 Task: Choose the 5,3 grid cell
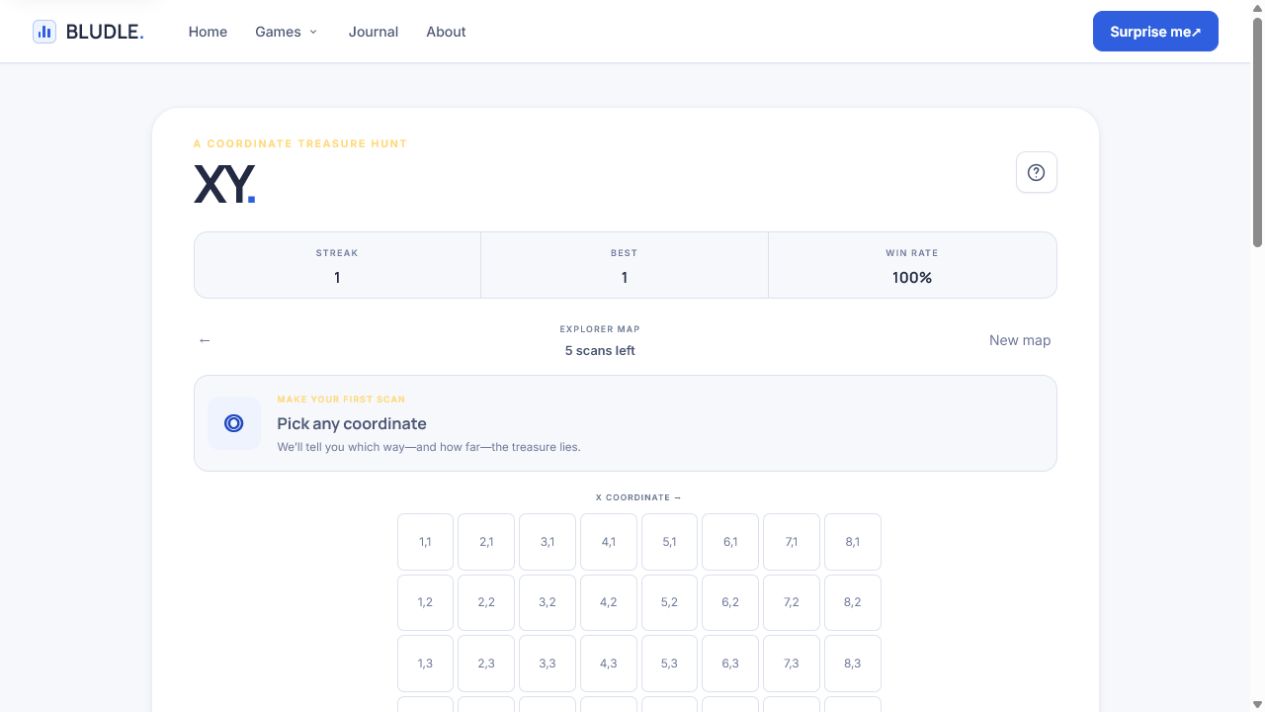tap(669, 664)
